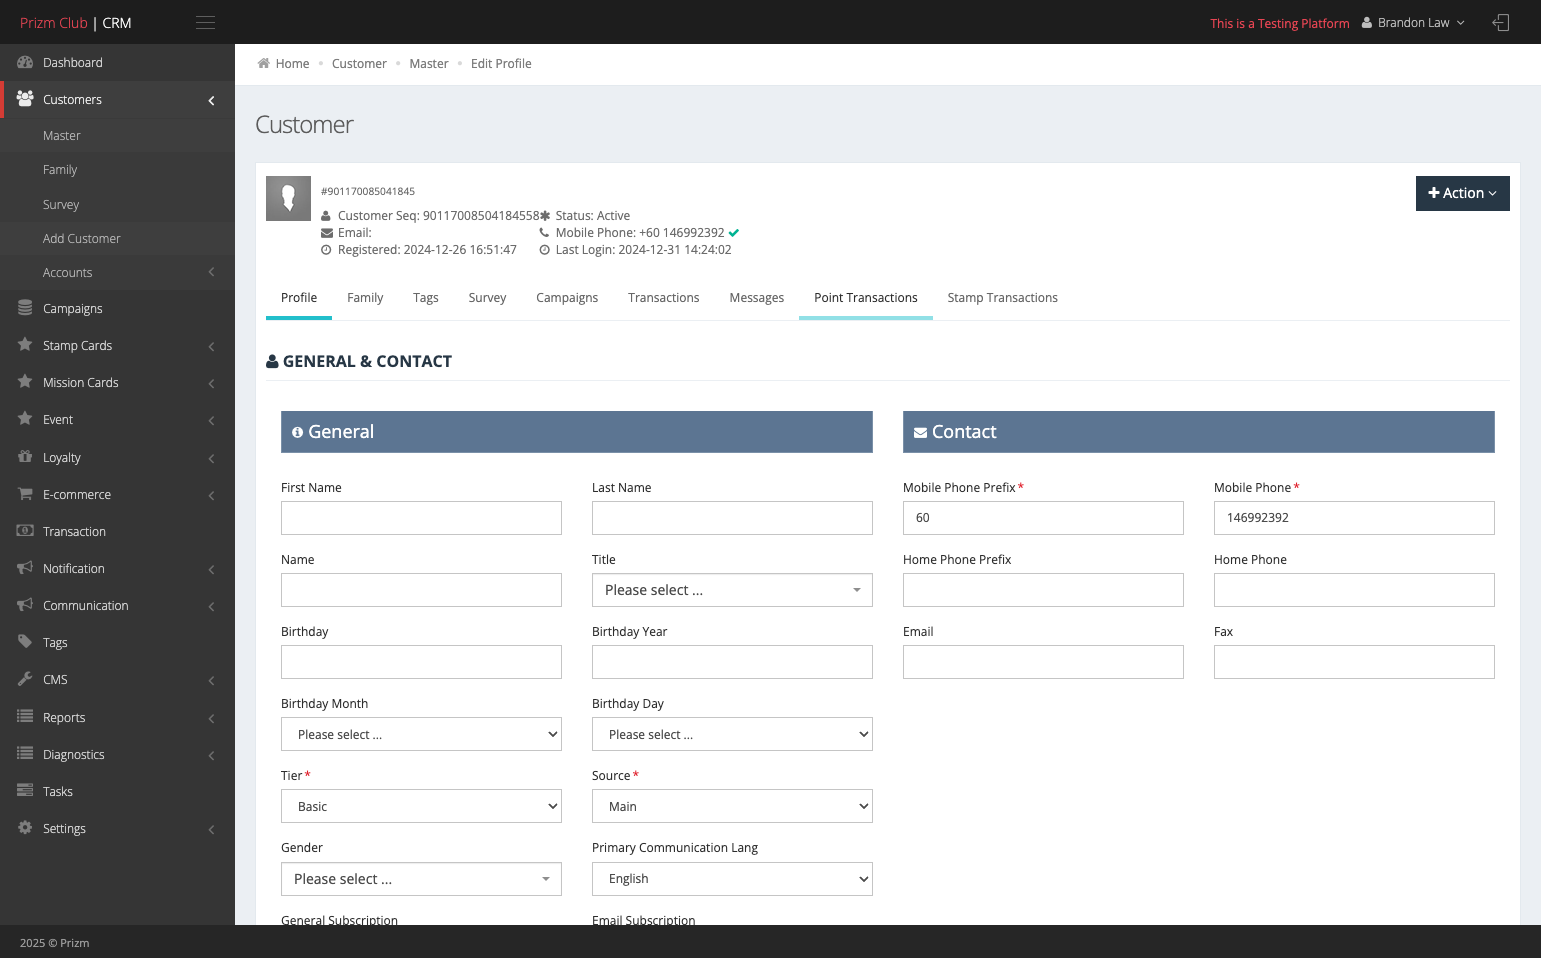Click the Mobile Phone input field
1541x958 pixels.
pyautogui.click(x=1354, y=518)
